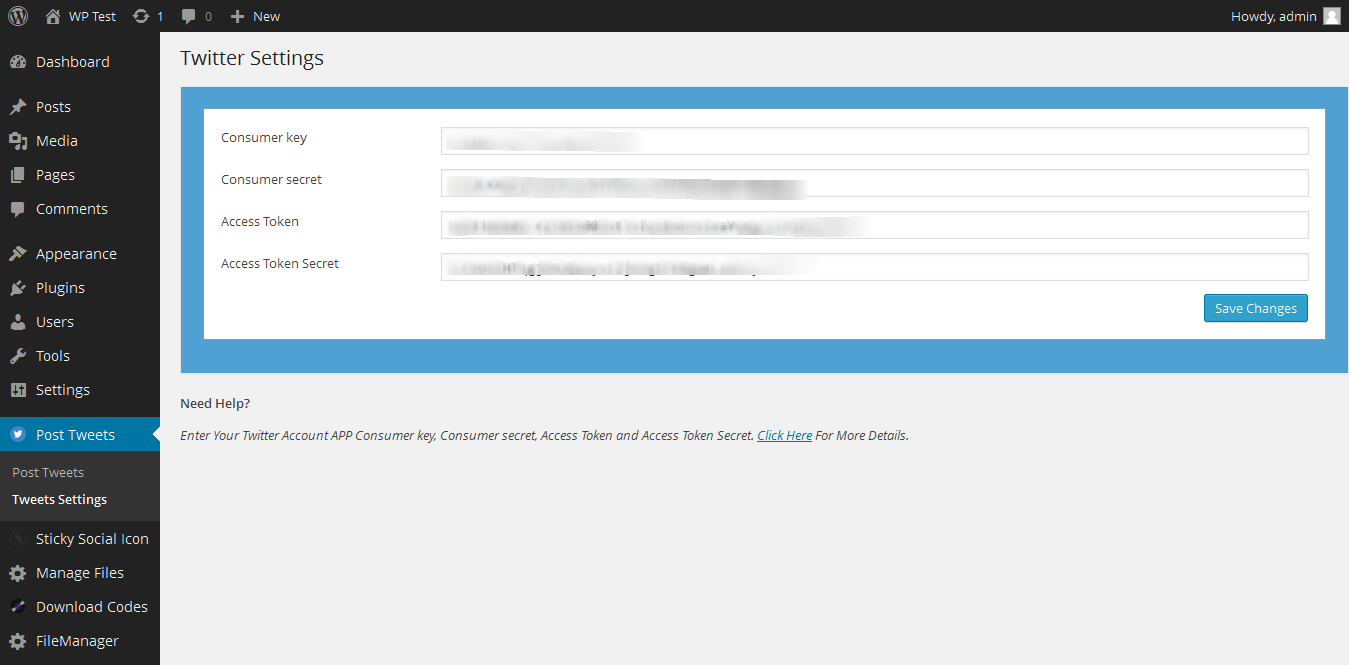
Task: Click the Dashboard gauge icon
Action: coord(18,62)
